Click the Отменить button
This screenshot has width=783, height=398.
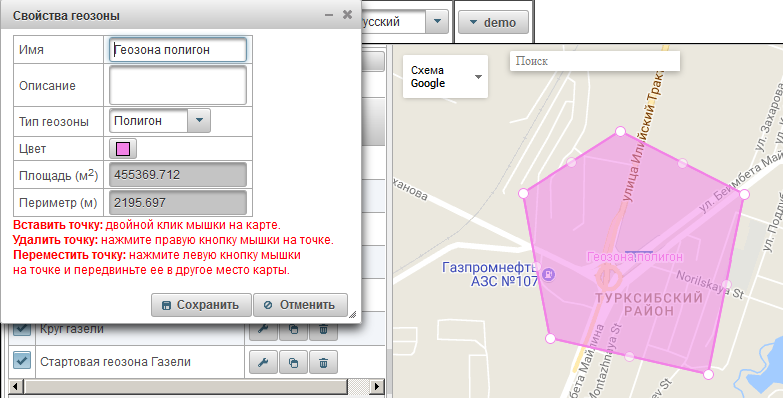point(300,305)
